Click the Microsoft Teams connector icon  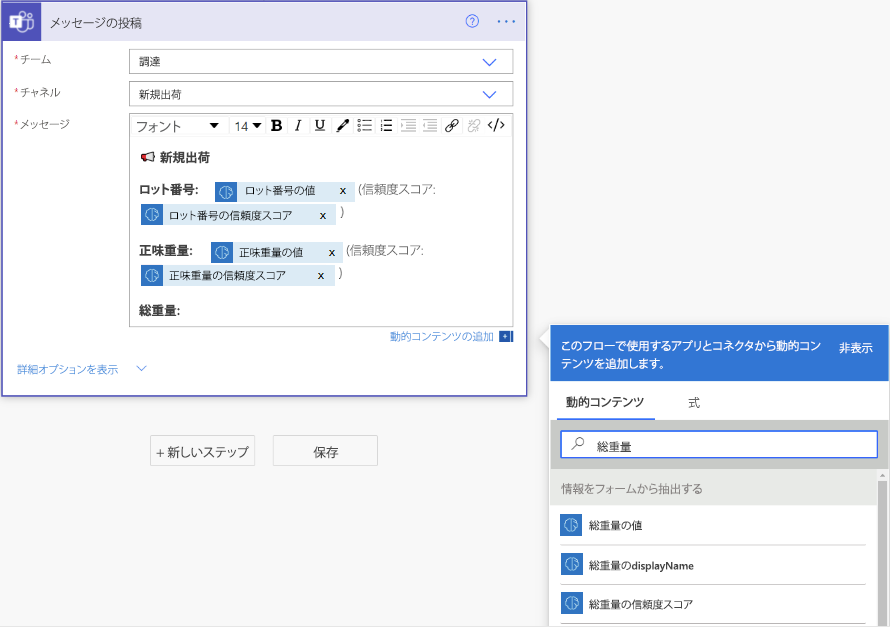[x=22, y=22]
